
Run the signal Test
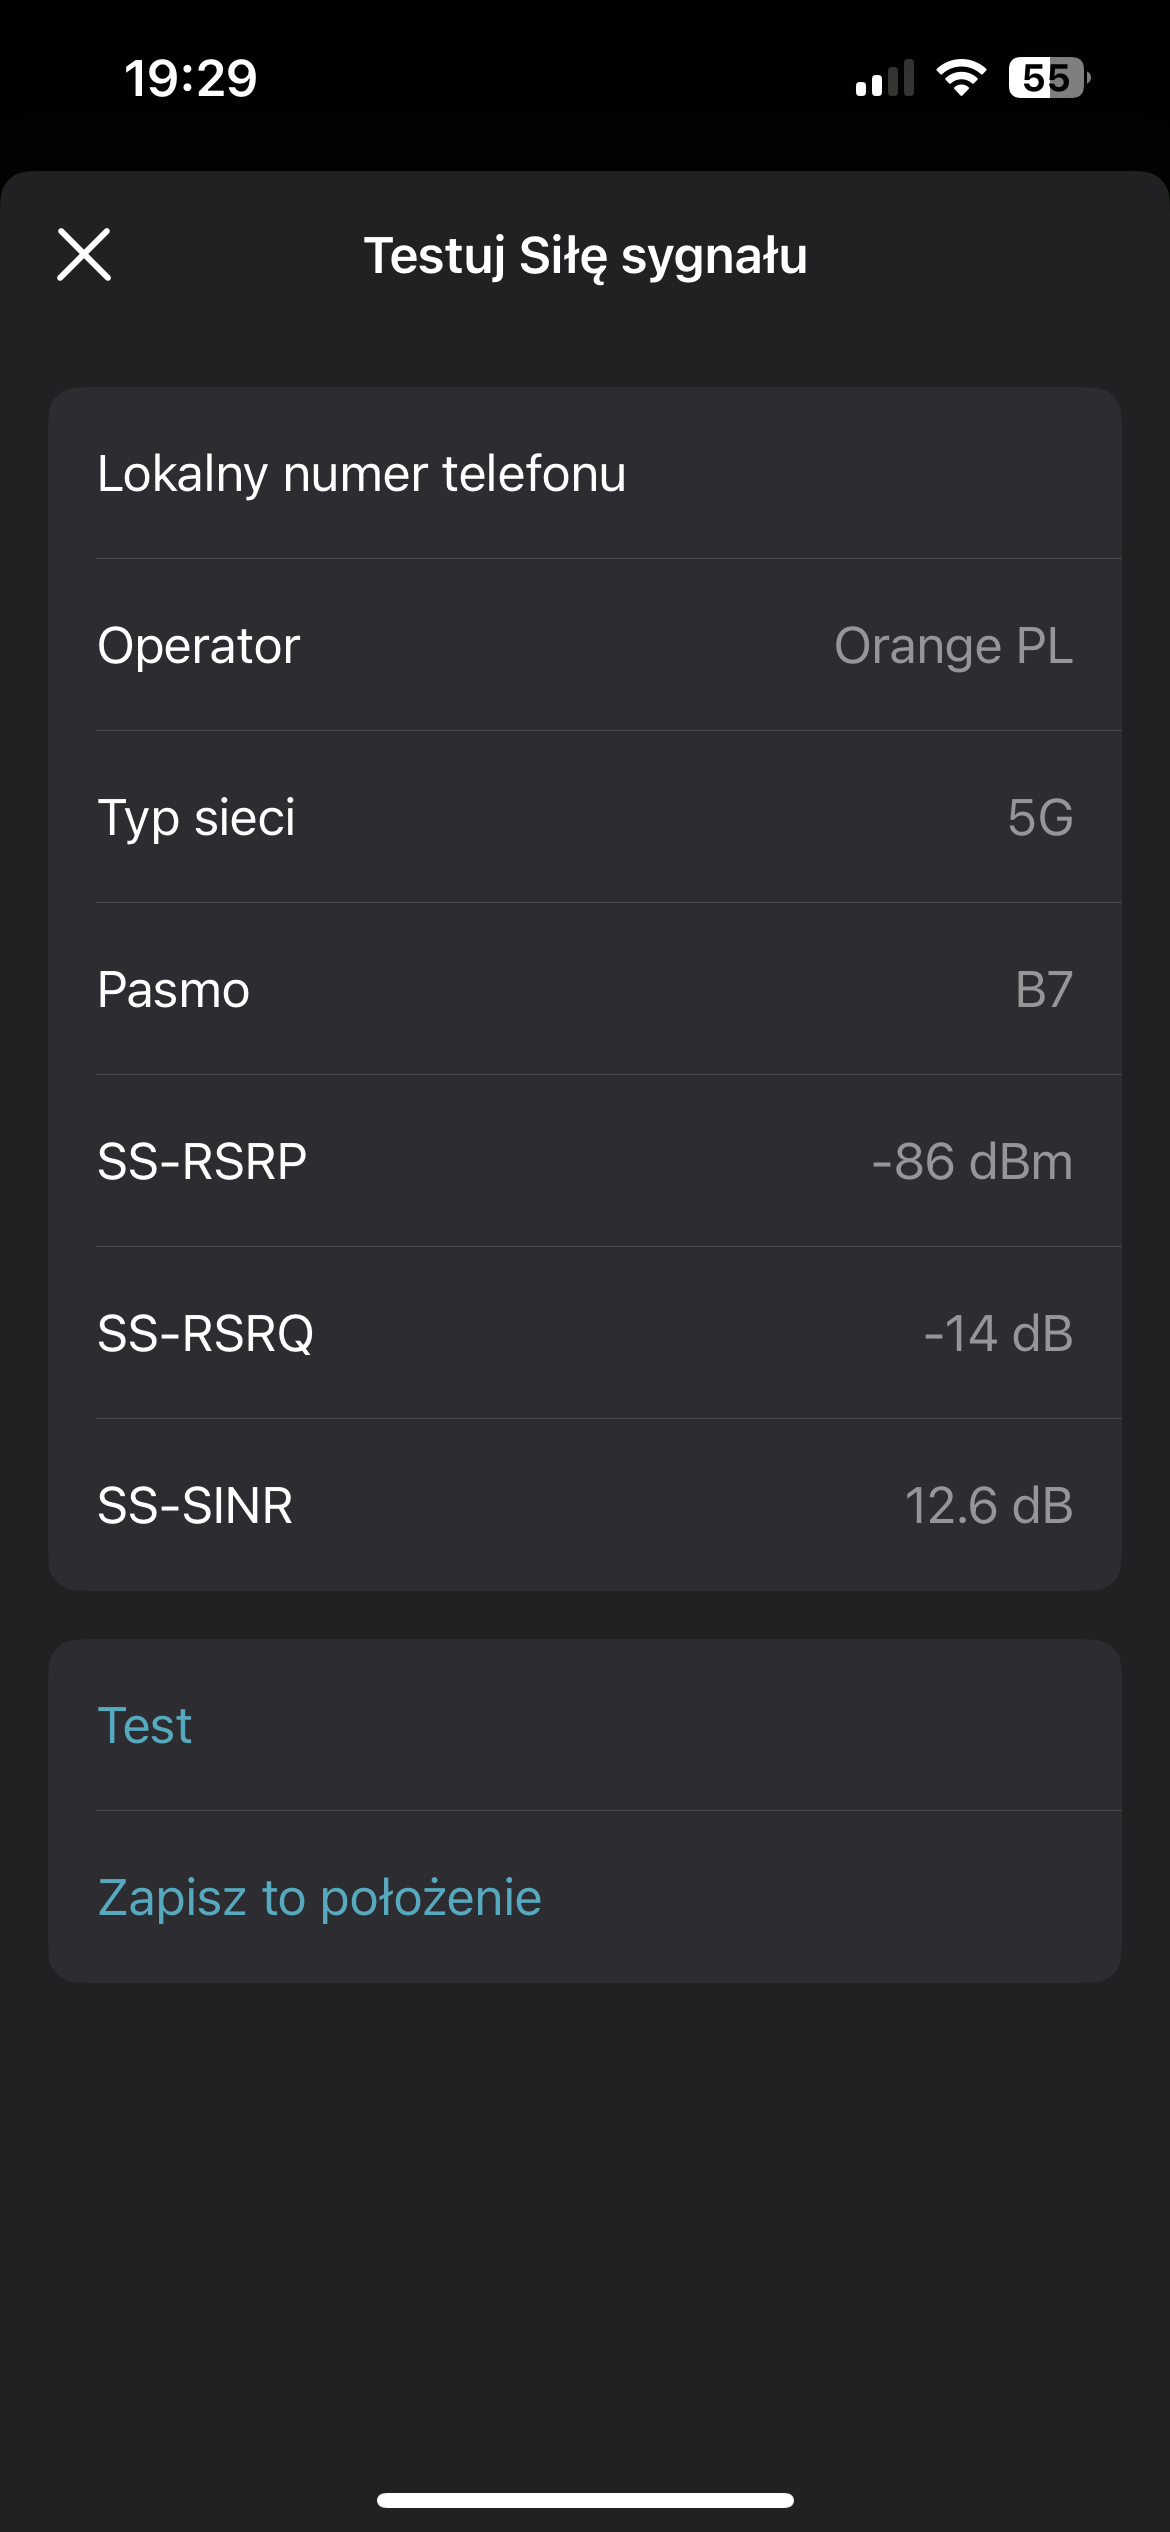click(145, 1725)
